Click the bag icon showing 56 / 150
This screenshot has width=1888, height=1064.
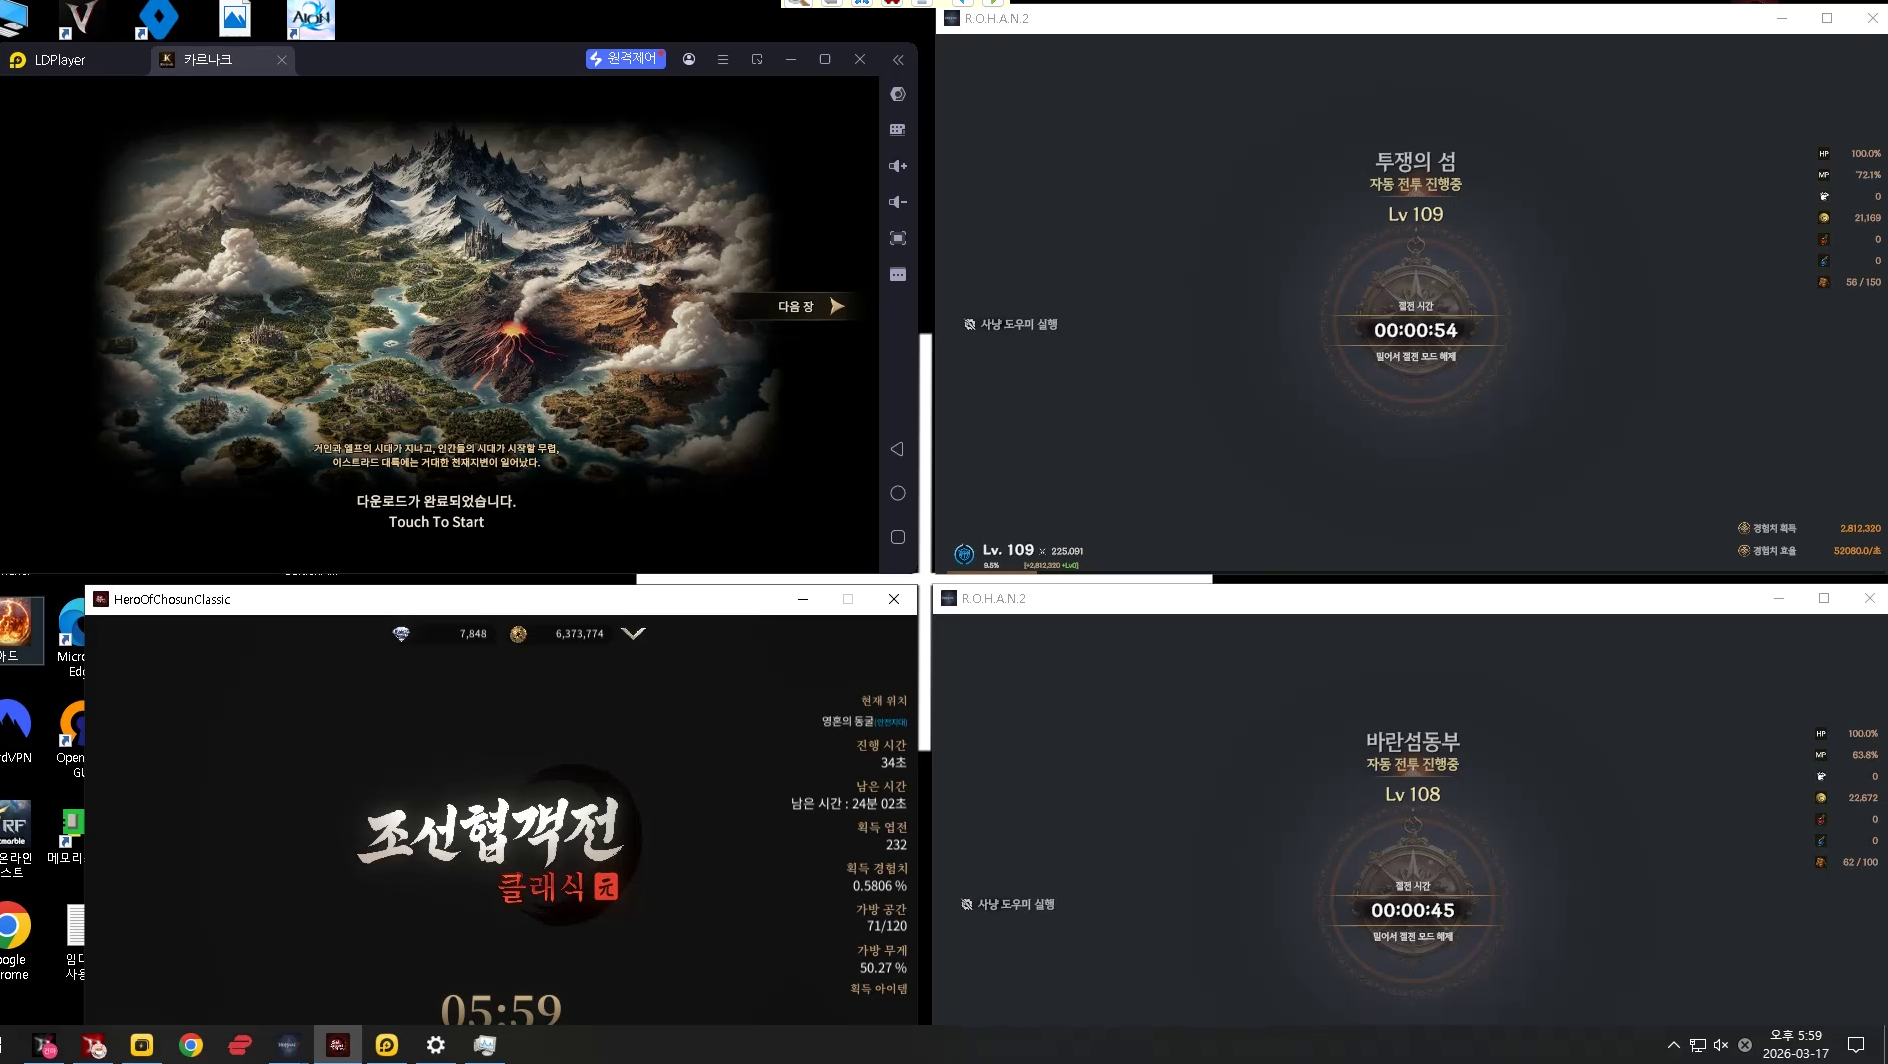pos(1824,282)
